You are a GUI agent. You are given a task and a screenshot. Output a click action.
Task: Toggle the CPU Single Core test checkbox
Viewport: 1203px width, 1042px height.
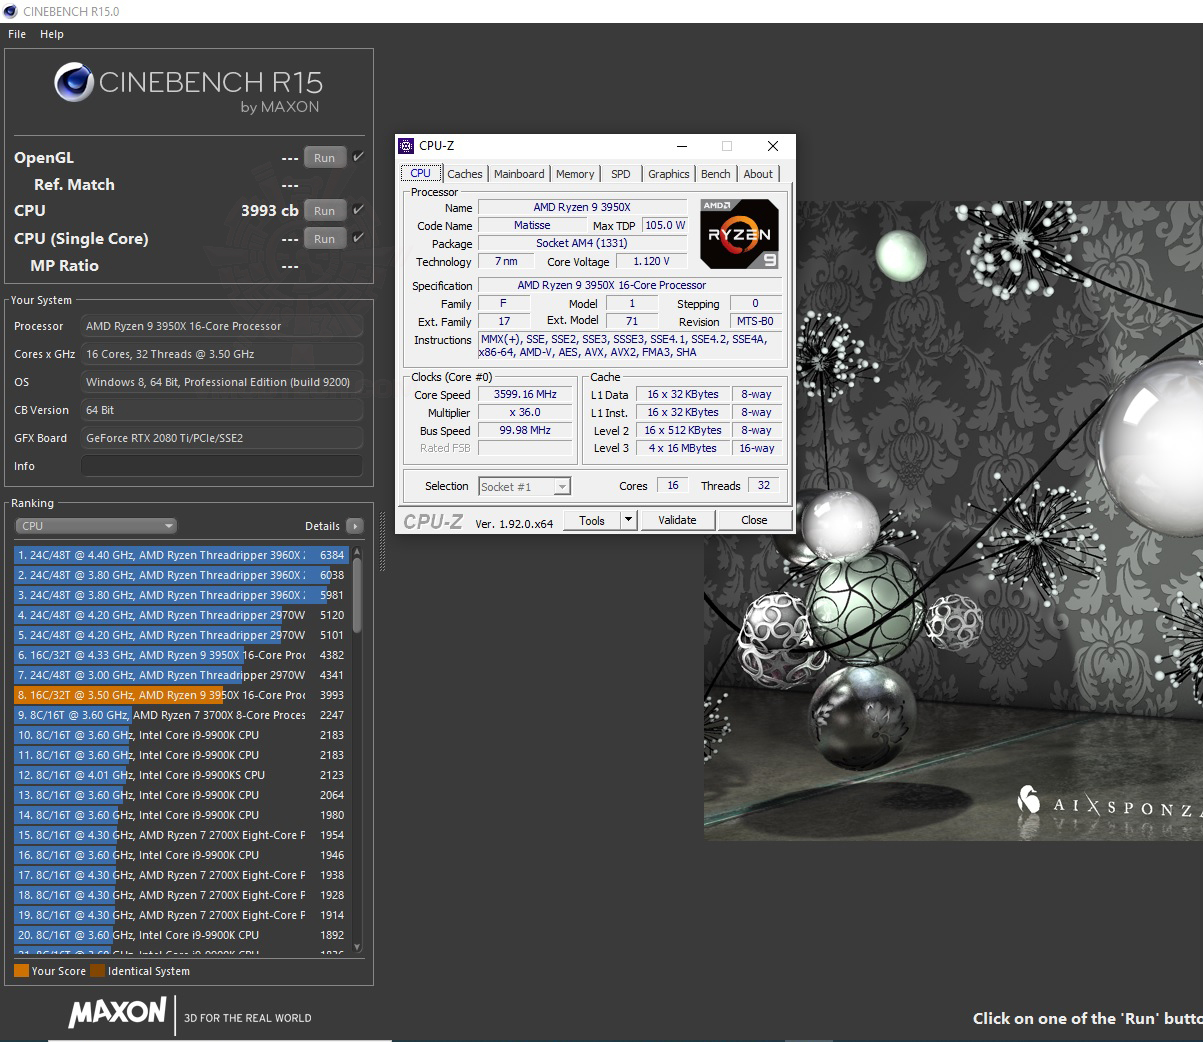(358, 238)
